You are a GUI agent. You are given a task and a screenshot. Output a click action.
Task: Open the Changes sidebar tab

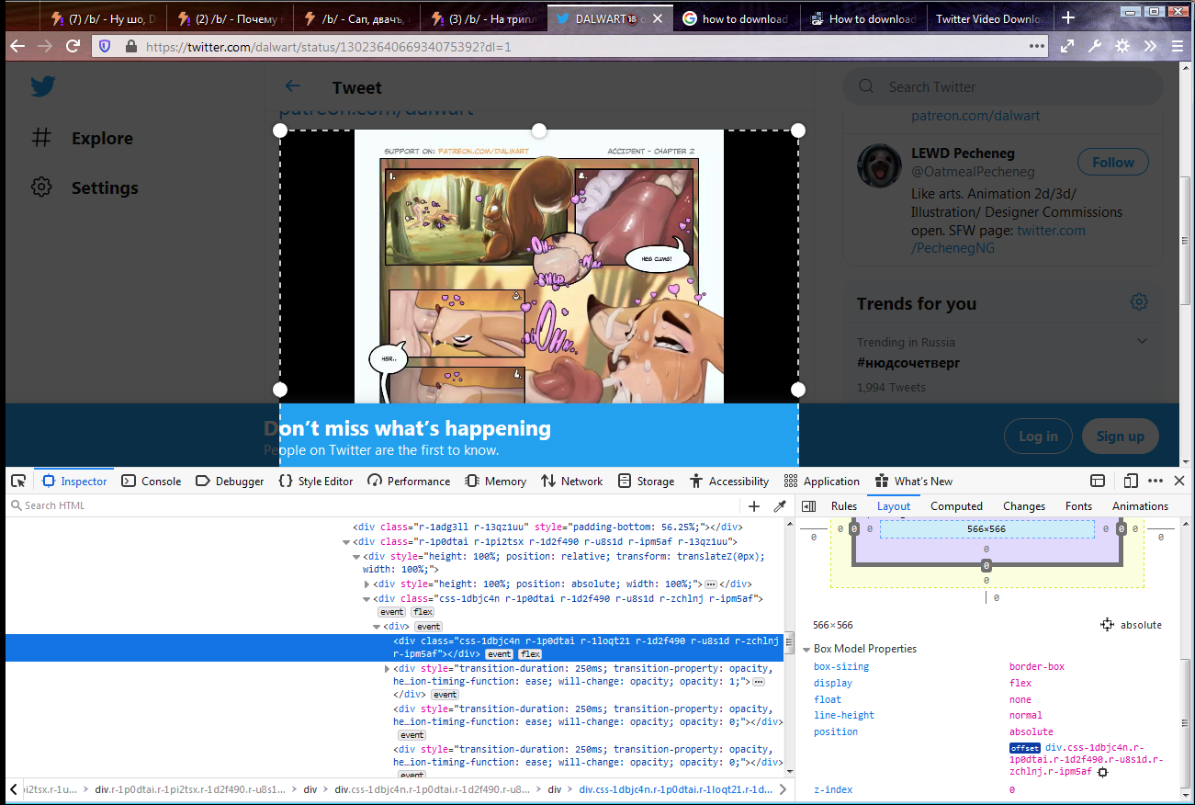coord(1024,506)
